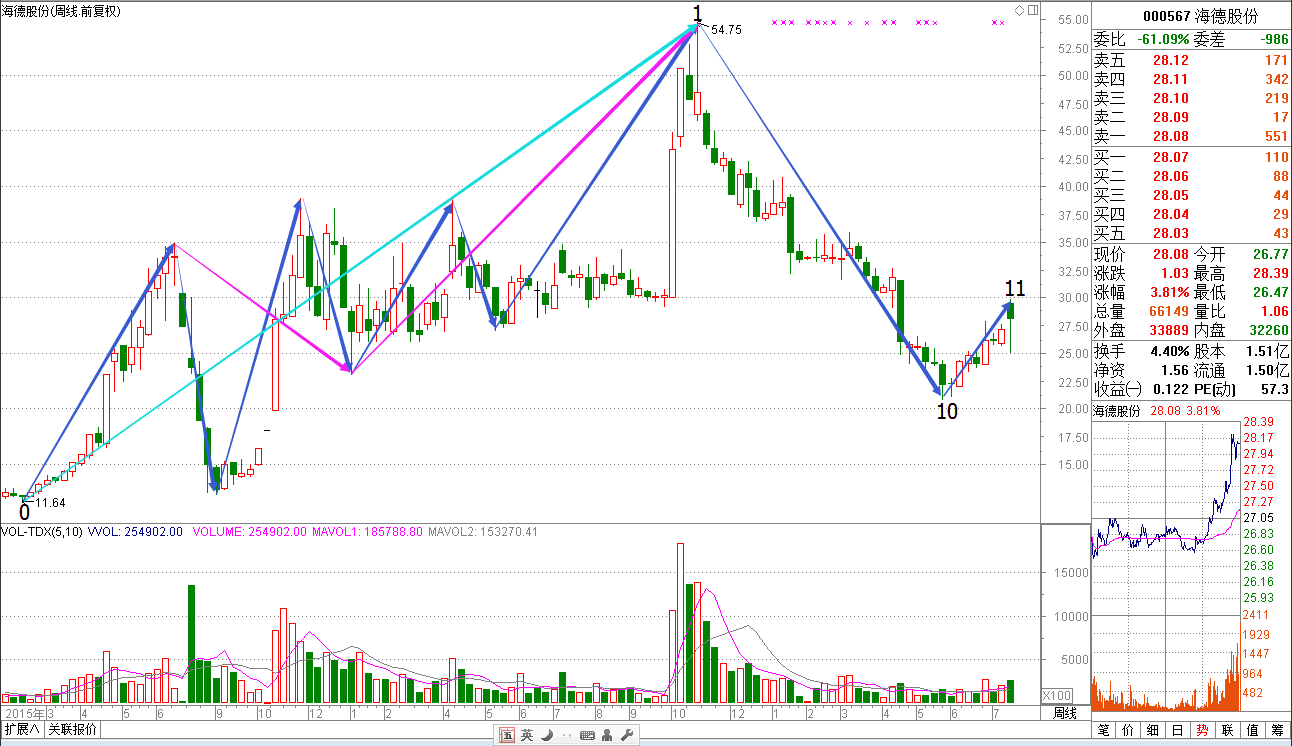This screenshot has width=1292, height=746.
Task: Click the MAVOL2: 153270.41 label
Action: point(483,532)
